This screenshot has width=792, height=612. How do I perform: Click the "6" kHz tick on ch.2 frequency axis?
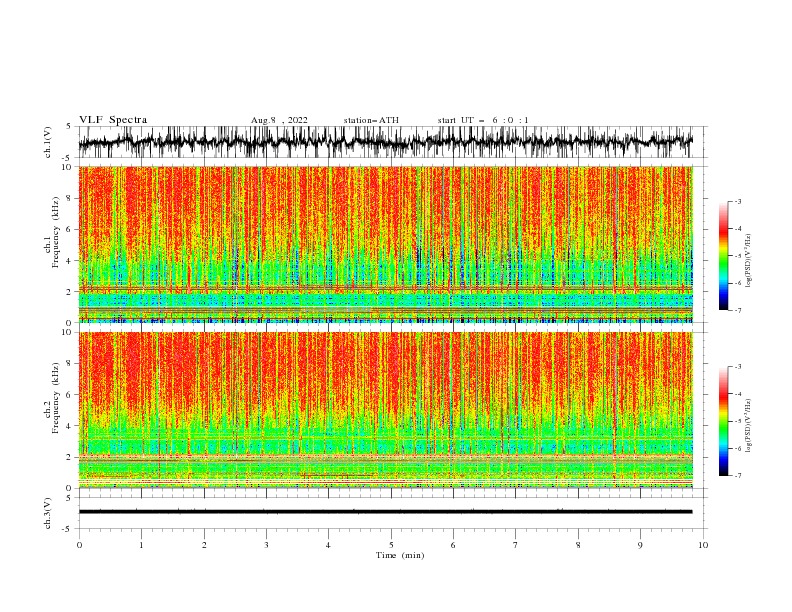[71, 395]
